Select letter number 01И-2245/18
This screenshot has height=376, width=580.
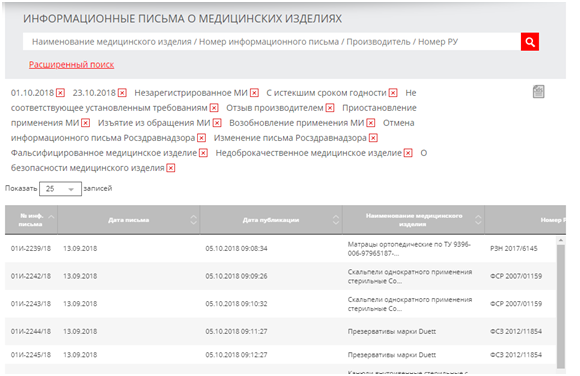click(31, 355)
